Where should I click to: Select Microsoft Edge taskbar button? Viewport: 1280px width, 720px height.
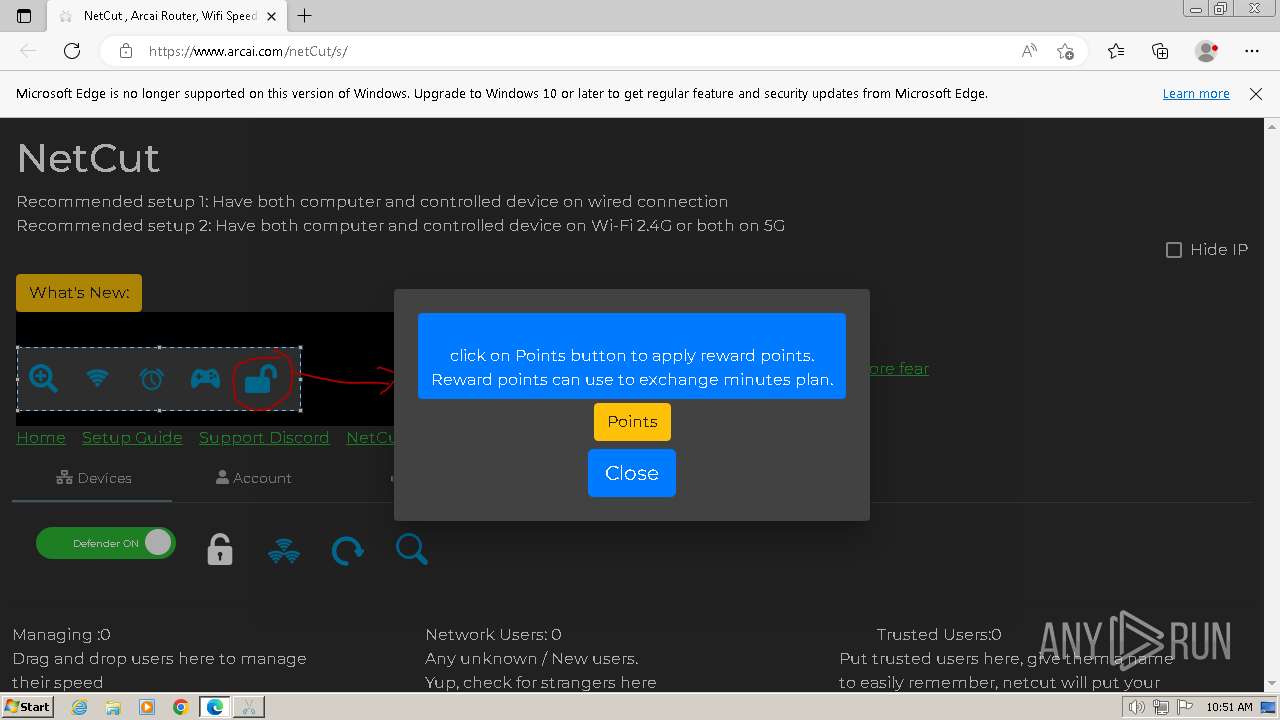tap(215, 707)
